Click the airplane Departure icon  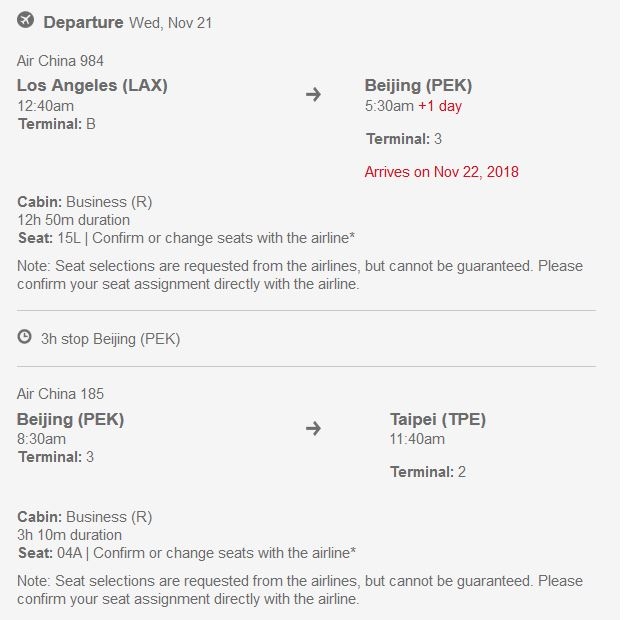coord(25,20)
